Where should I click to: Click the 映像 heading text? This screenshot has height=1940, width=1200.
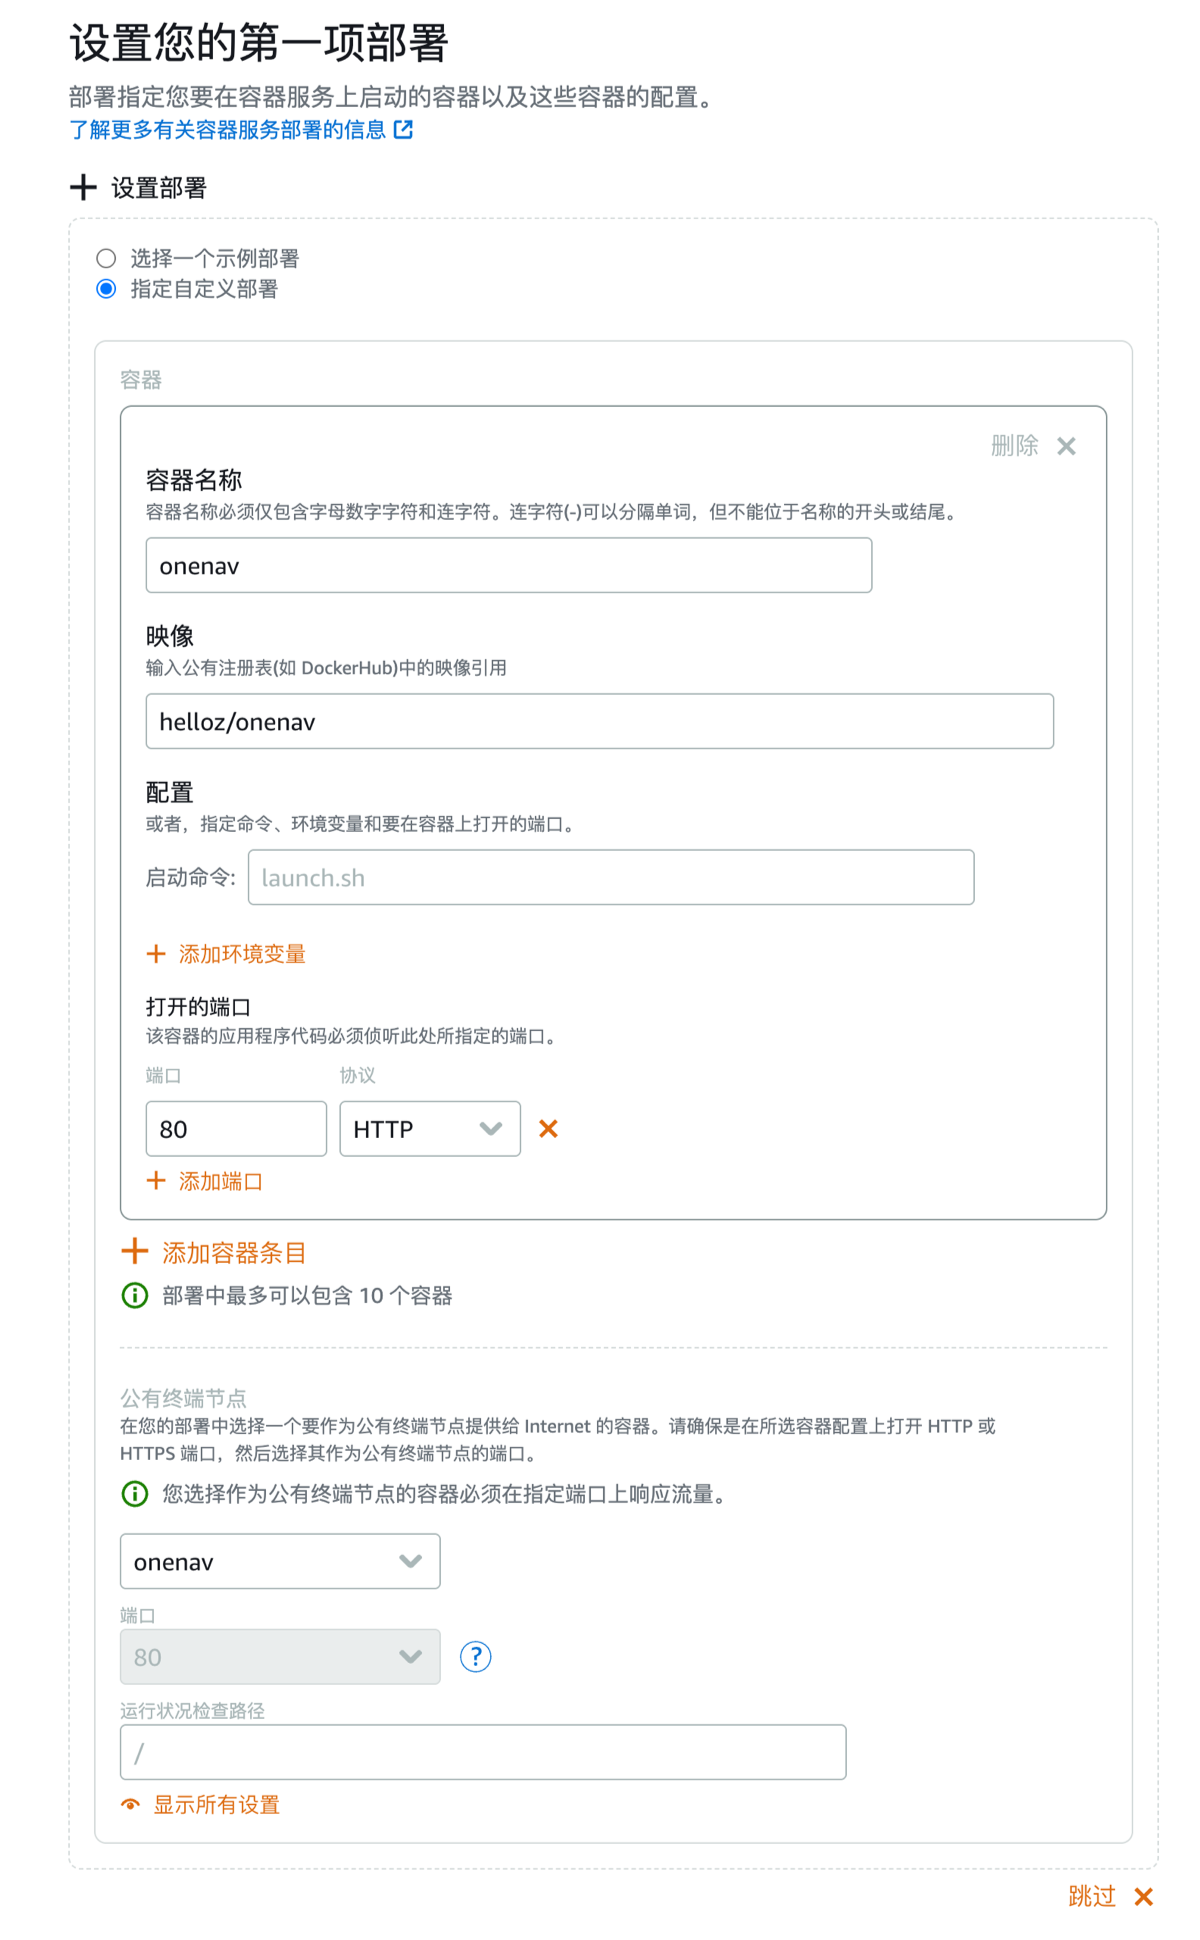(170, 636)
